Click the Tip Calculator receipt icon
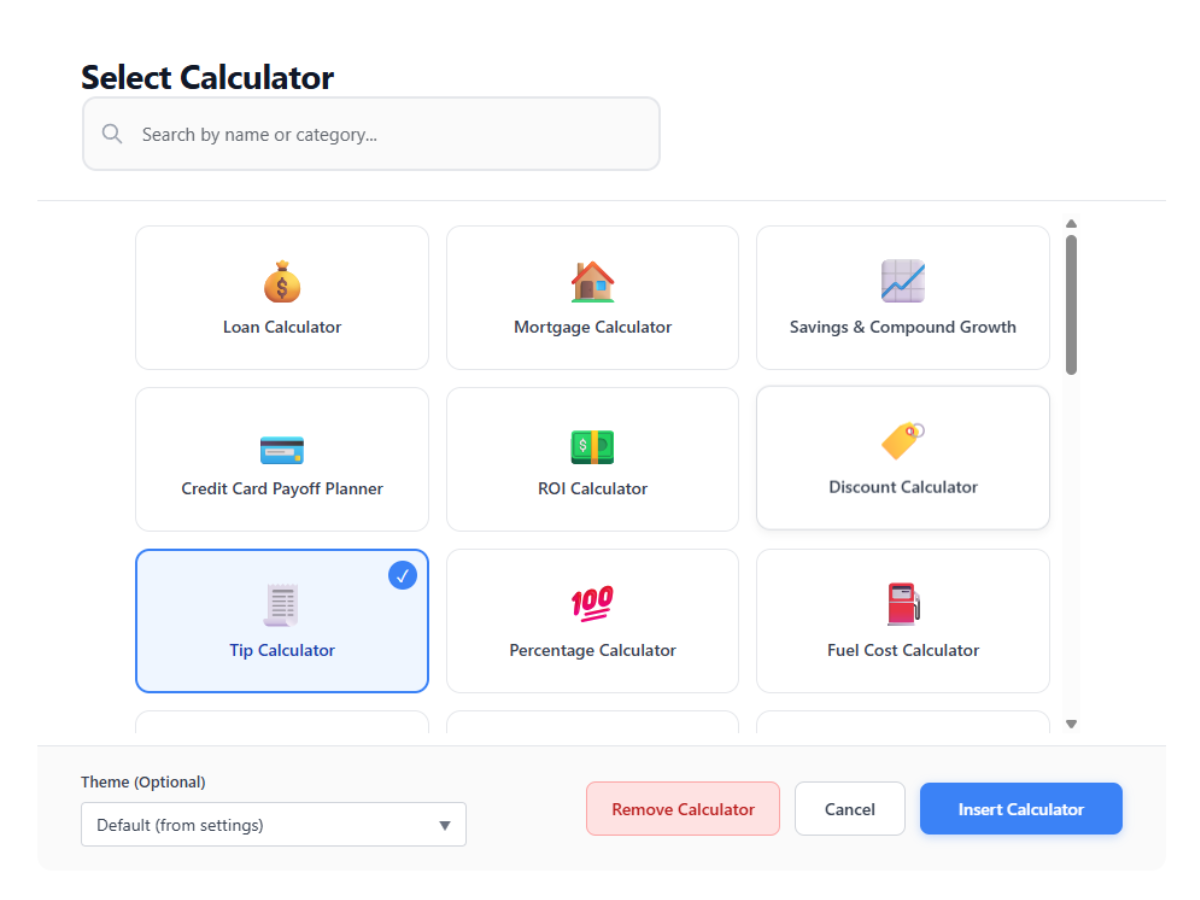The image size is (1200, 900). click(281, 604)
